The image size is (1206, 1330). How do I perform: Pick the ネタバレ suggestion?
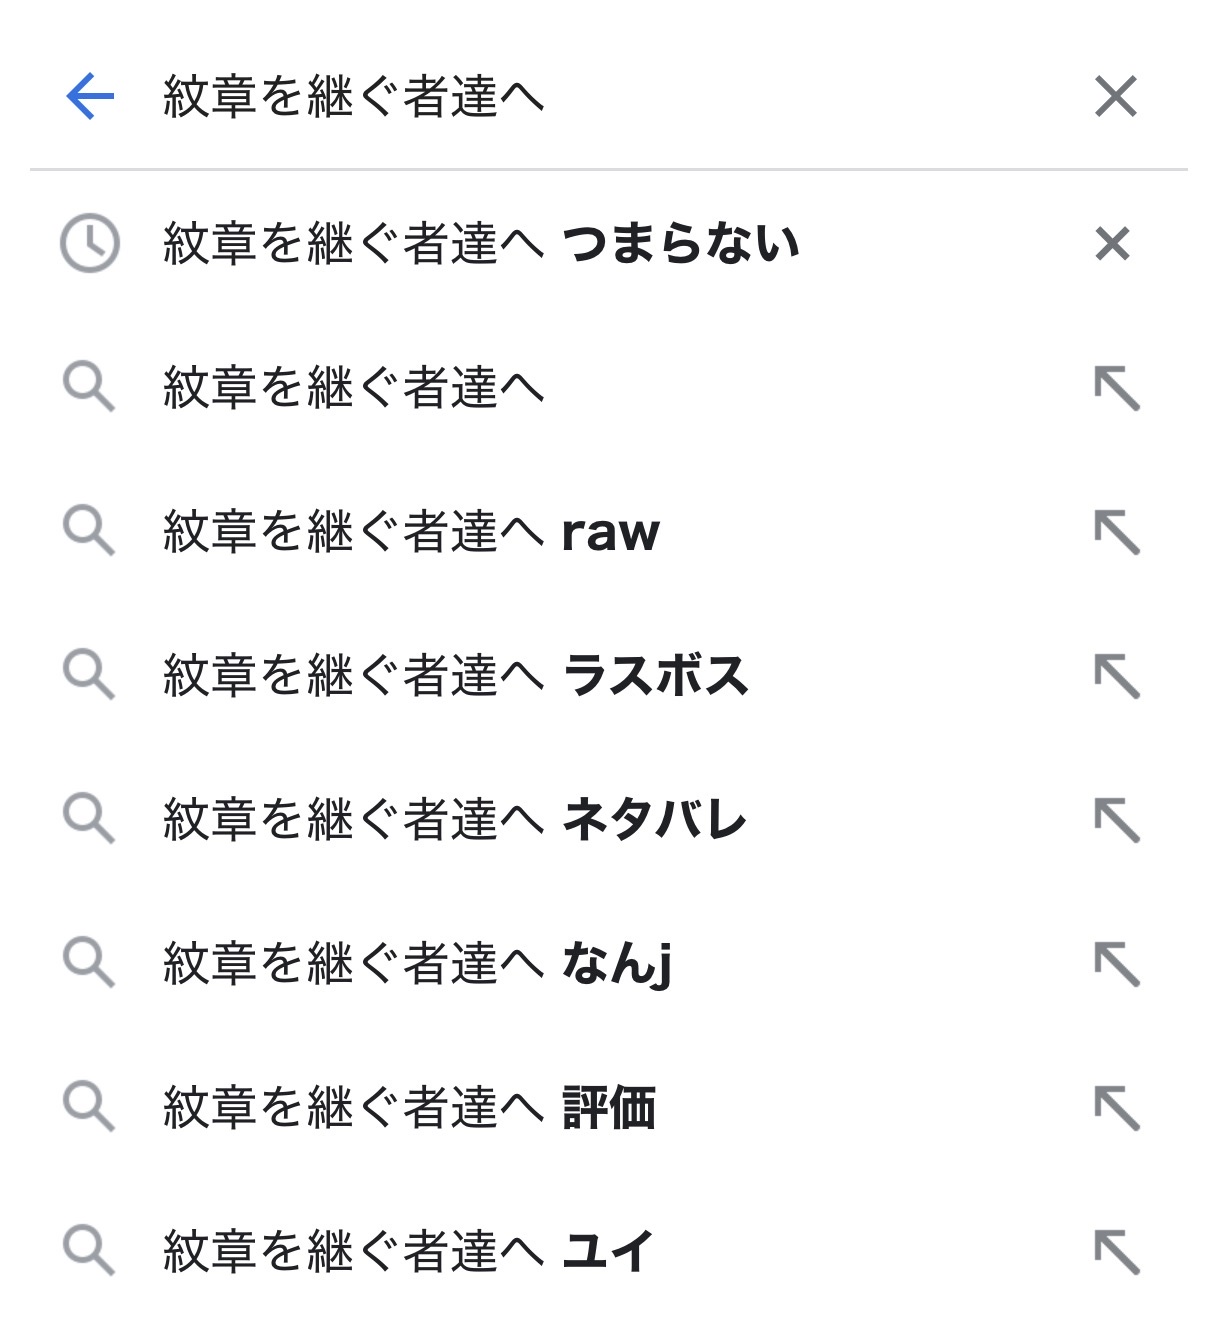[455, 820]
